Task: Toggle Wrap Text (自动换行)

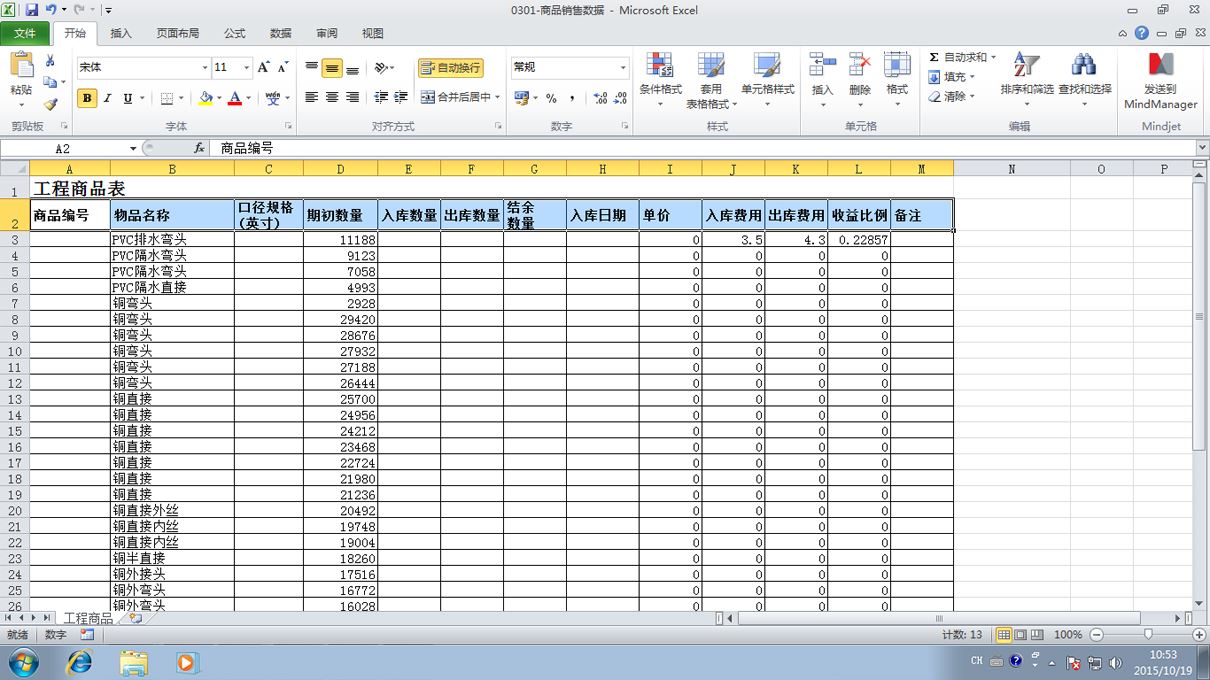Action: click(451, 68)
